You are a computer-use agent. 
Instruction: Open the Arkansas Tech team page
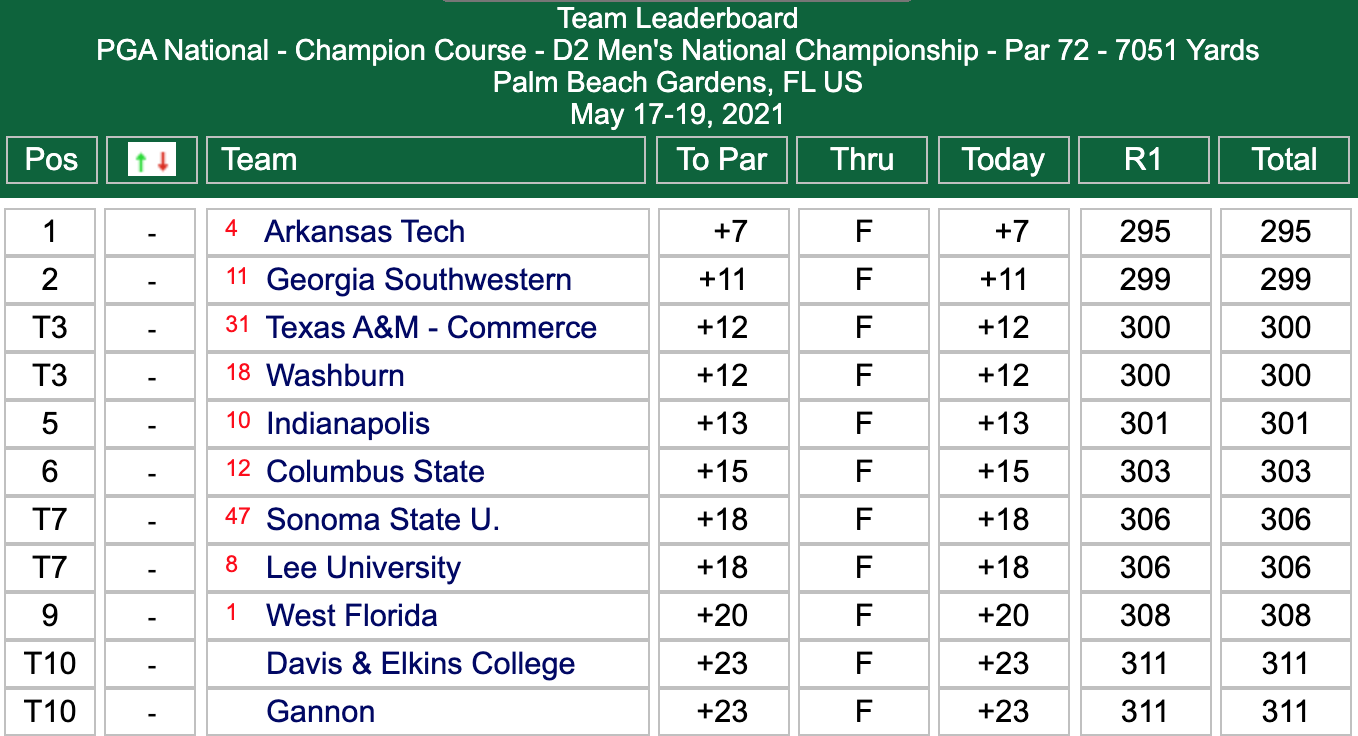tap(364, 231)
